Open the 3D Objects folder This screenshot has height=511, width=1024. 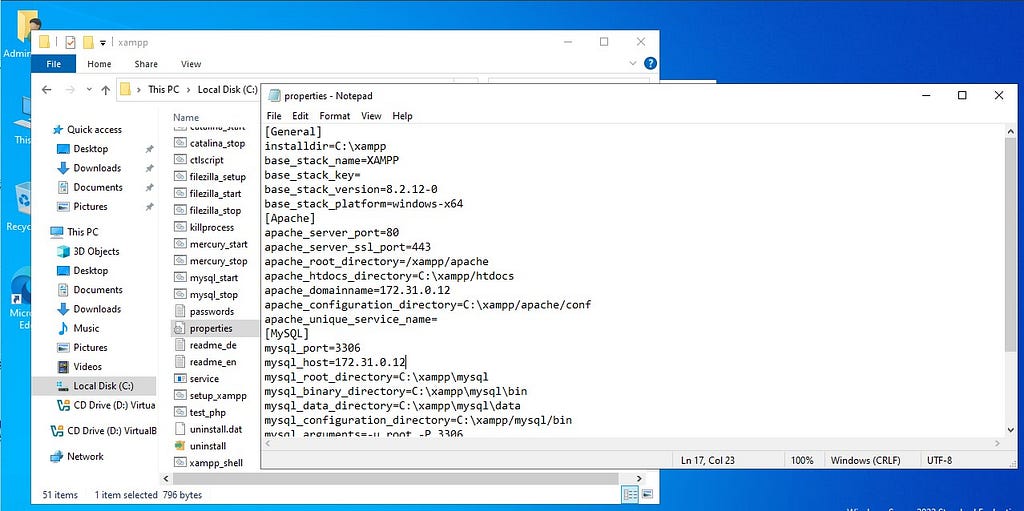click(x=96, y=251)
